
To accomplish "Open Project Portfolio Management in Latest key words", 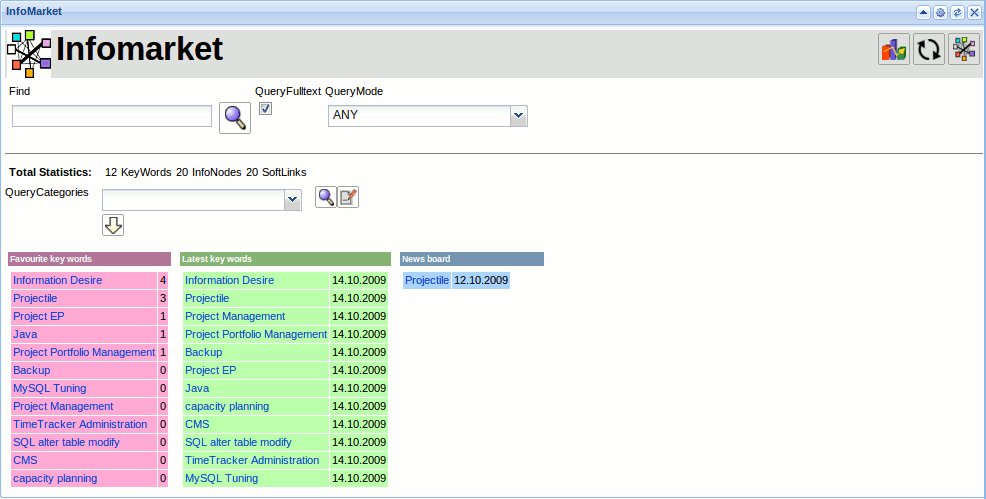I will coord(256,334).
